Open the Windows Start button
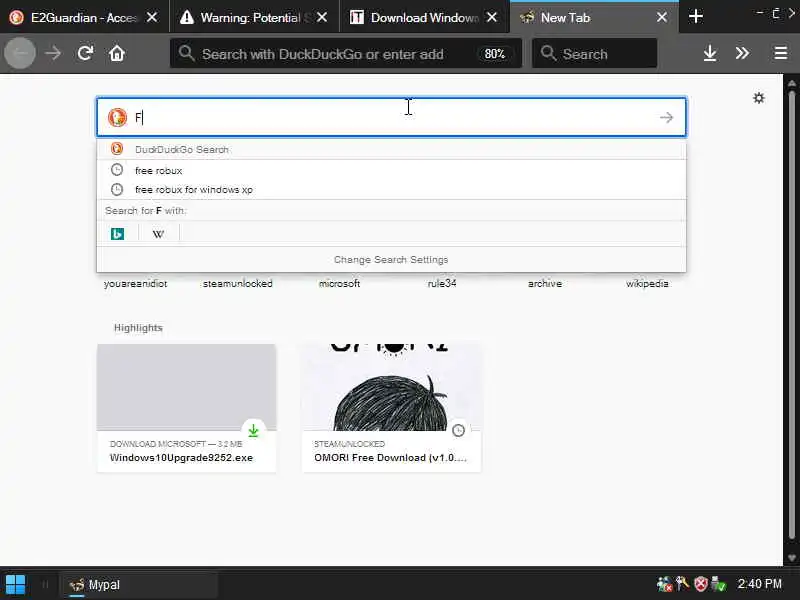 tap(15, 585)
